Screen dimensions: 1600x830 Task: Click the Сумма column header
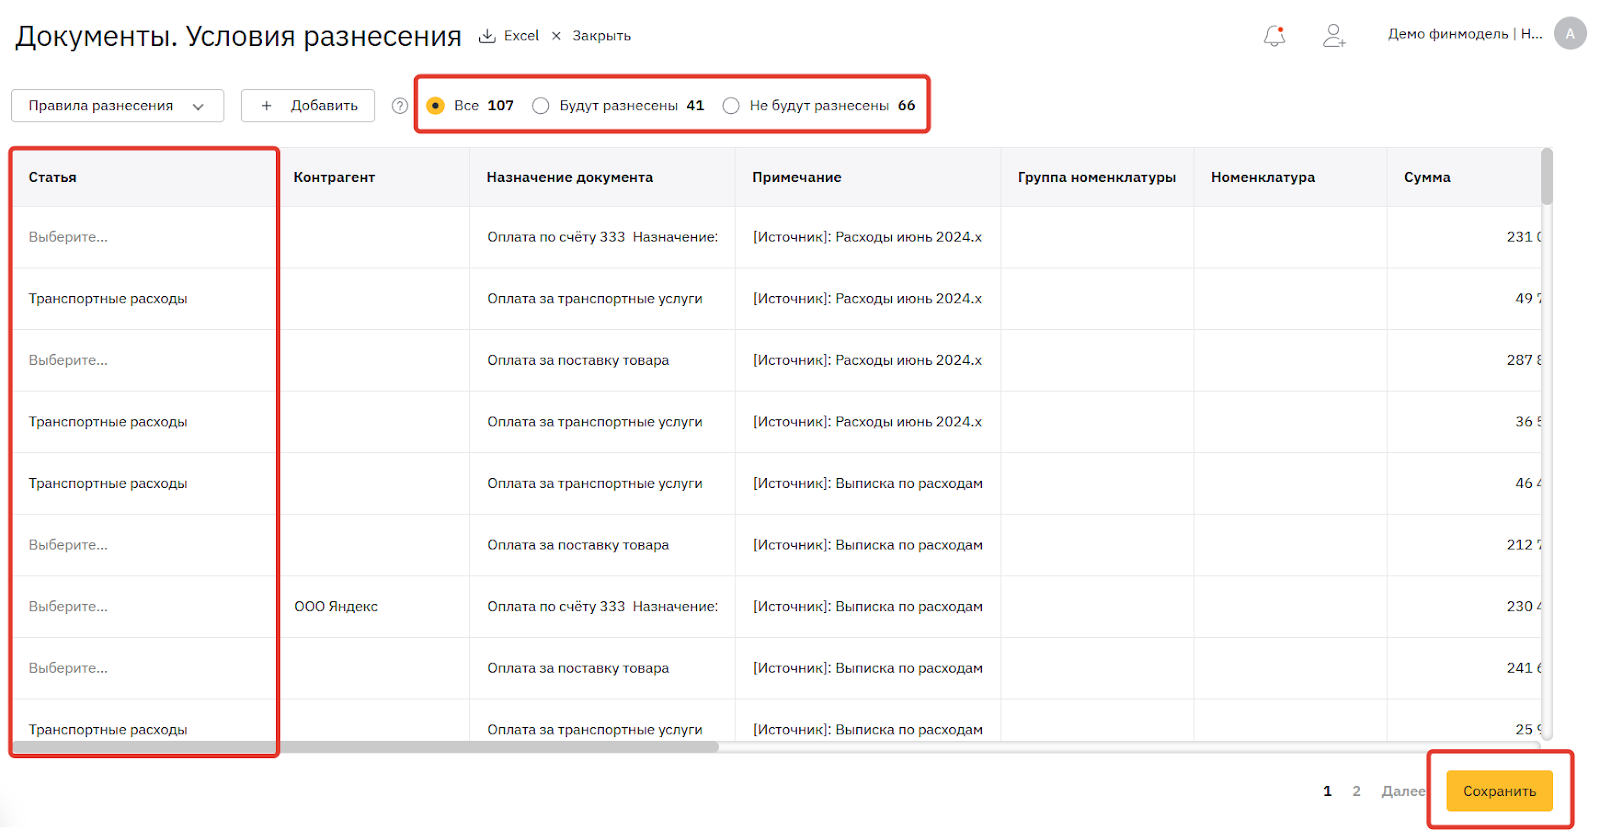coord(1427,177)
